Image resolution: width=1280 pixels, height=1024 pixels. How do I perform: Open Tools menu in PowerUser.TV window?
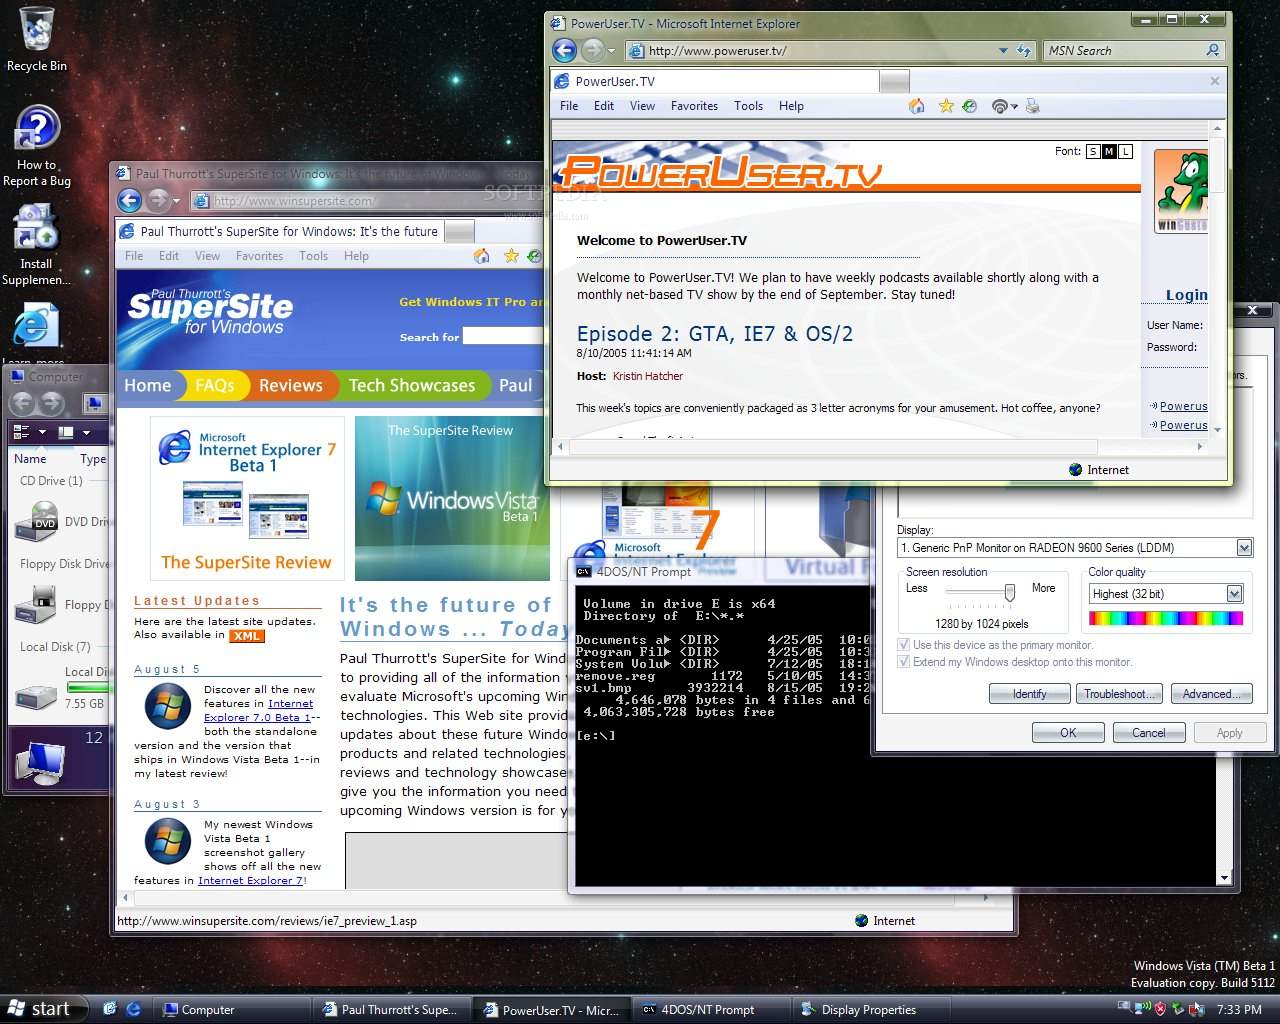pyautogui.click(x=748, y=106)
